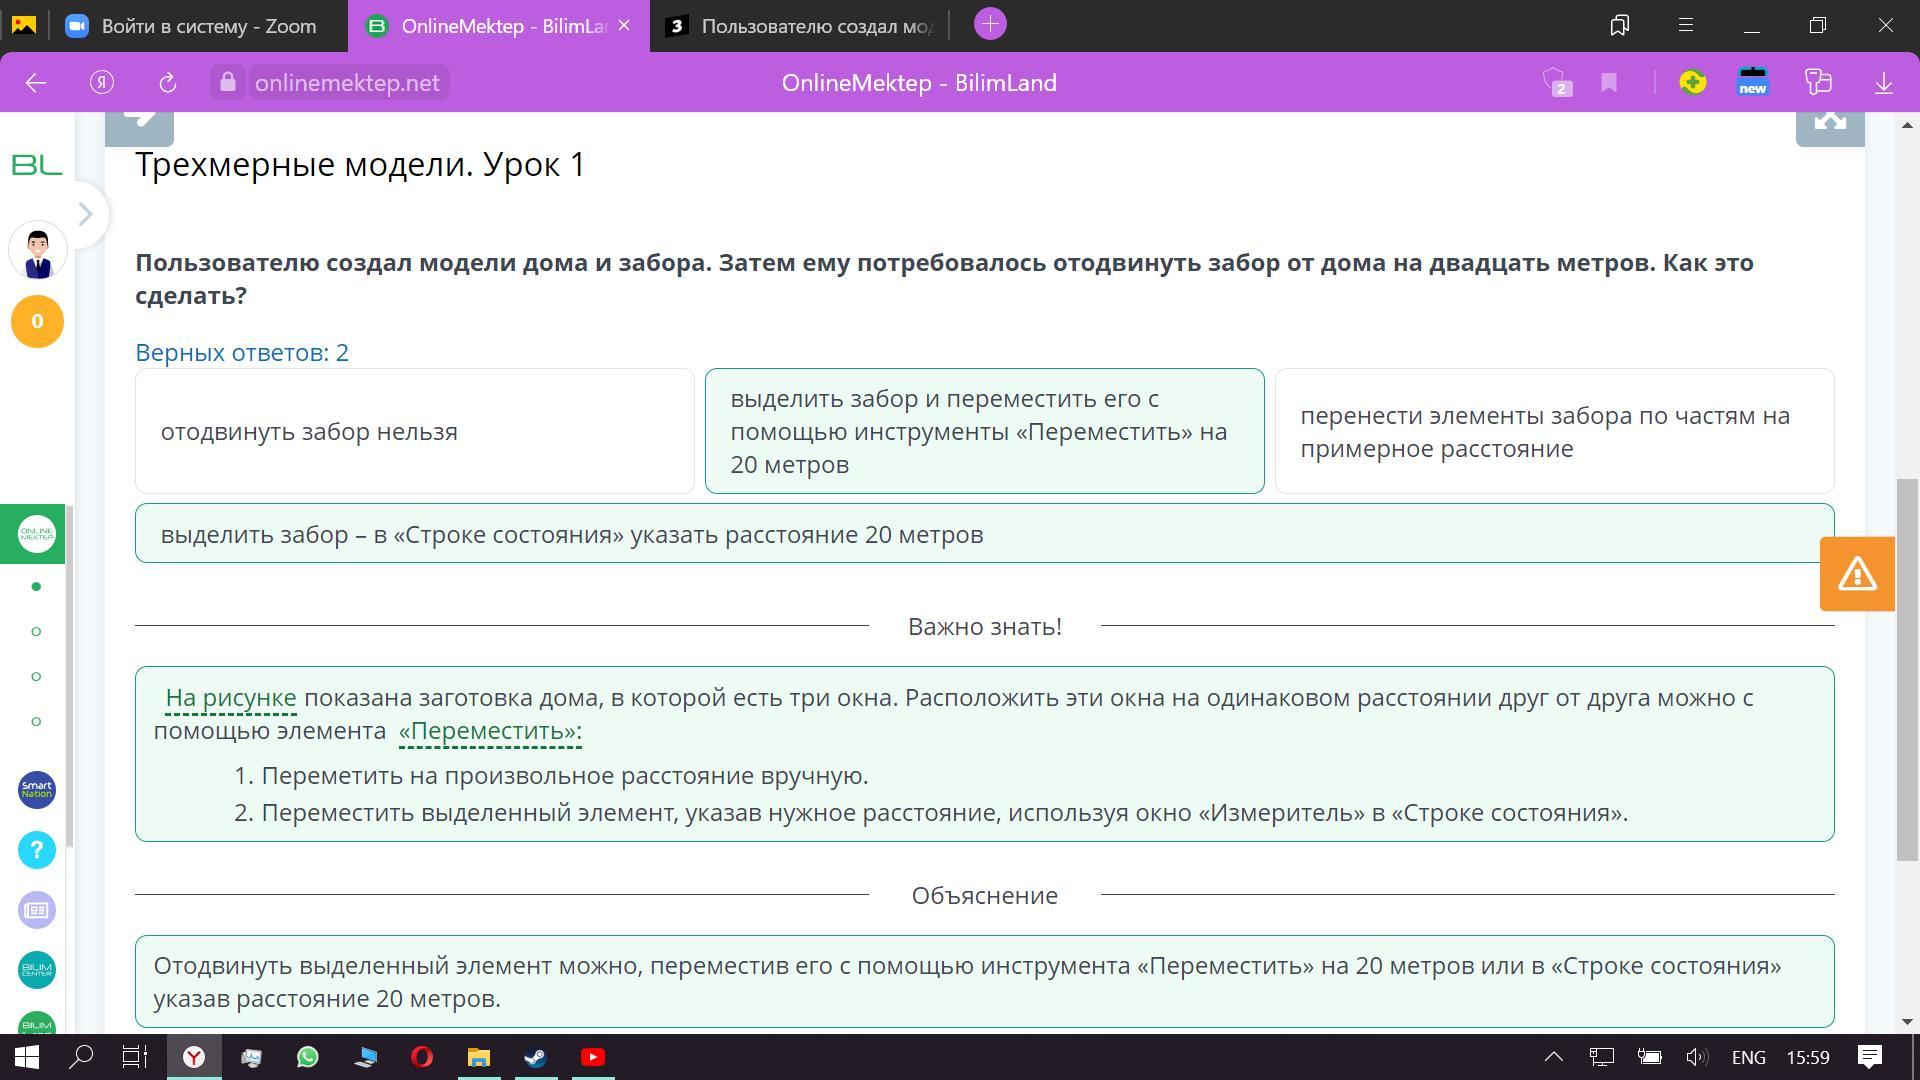The width and height of the screenshot is (1920, 1080).
Task: Click the orange warning report icon
Action: point(1857,574)
